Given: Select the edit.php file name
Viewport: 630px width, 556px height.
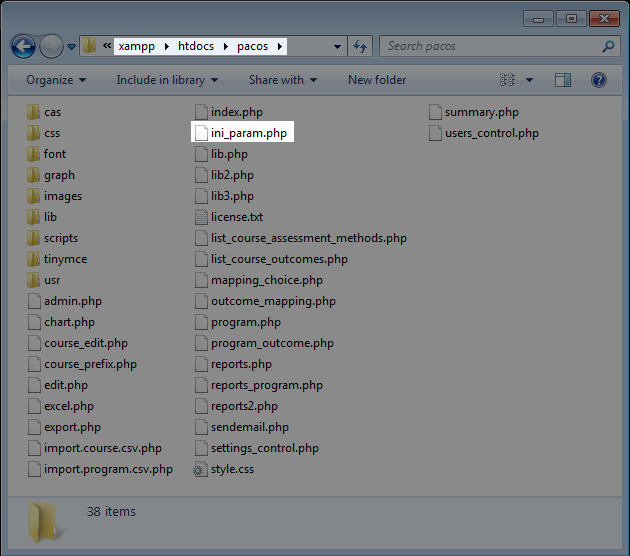Looking at the screenshot, I should tap(66, 385).
